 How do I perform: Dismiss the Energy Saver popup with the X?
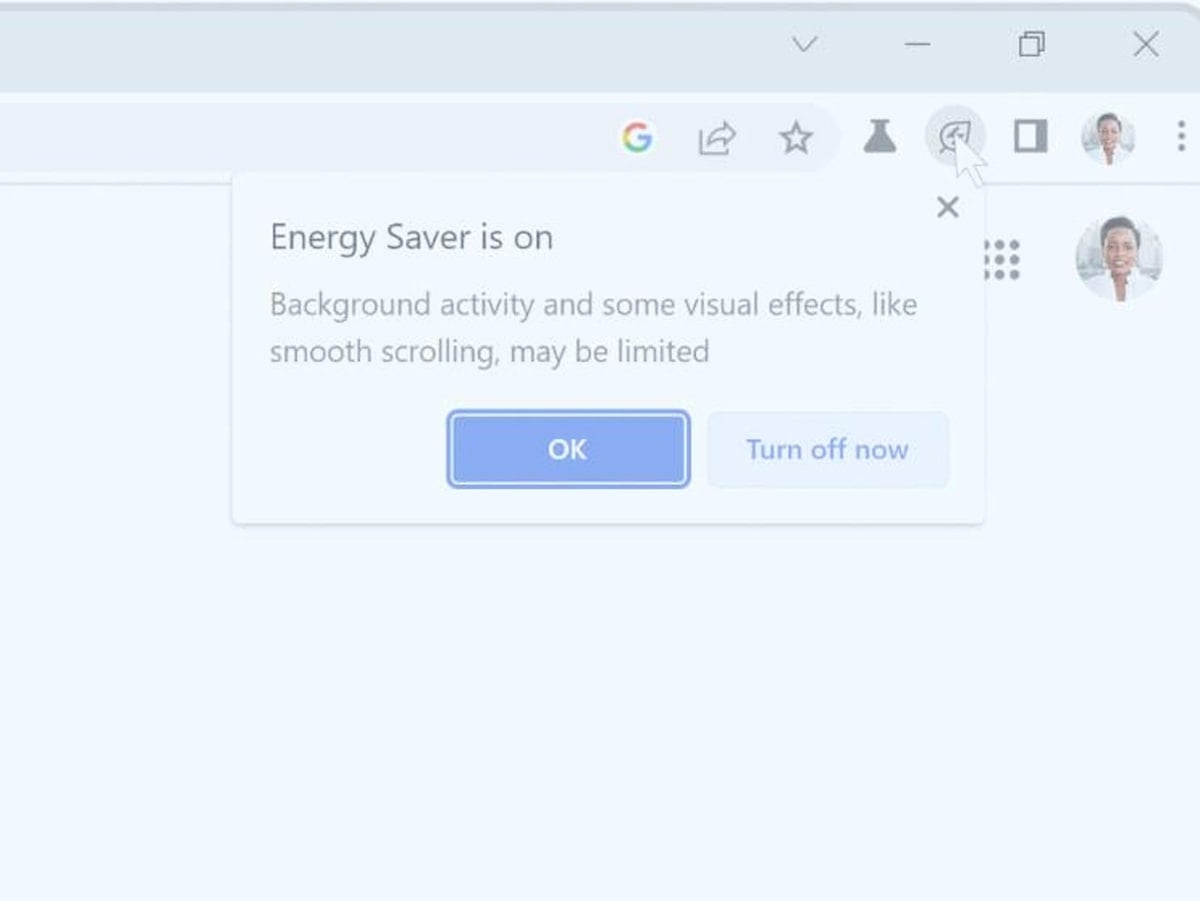click(947, 207)
